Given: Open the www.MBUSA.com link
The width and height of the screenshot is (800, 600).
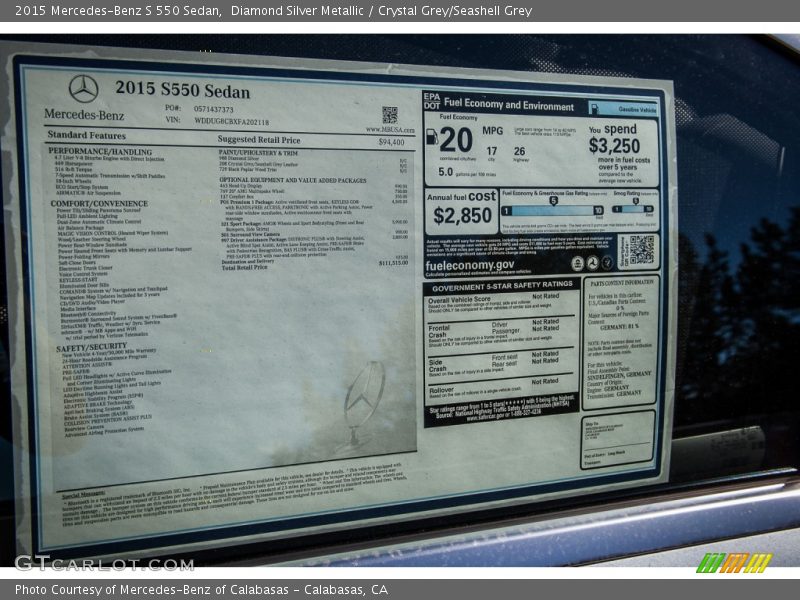Looking at the screenshot, I should point(391,129).
